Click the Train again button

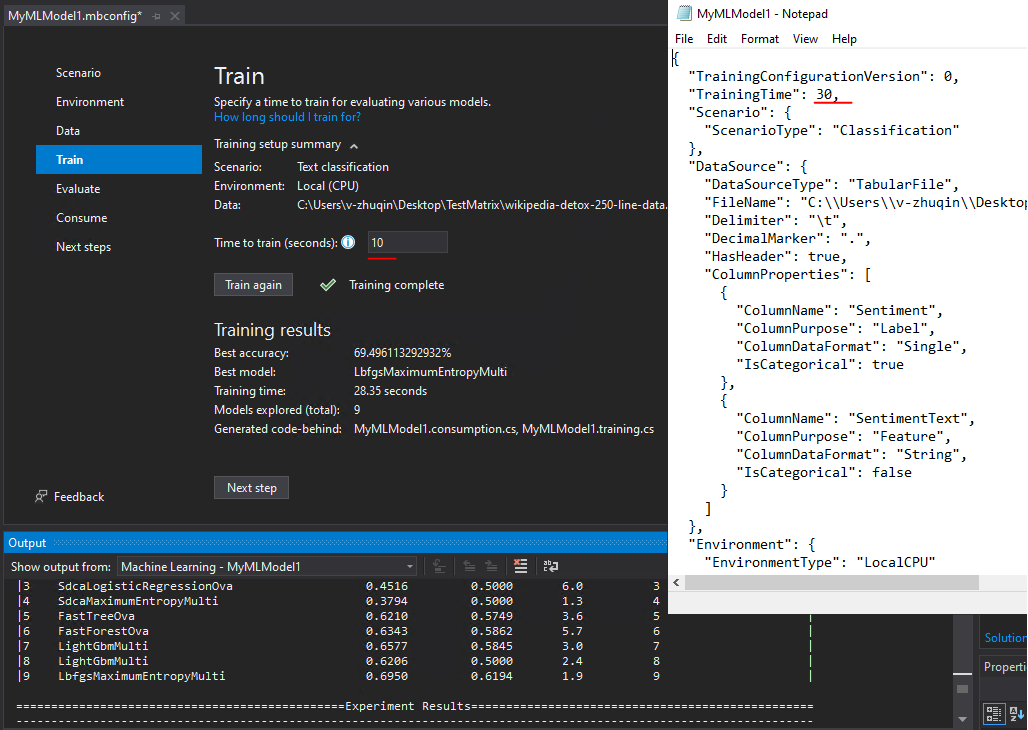pos(253,285)
